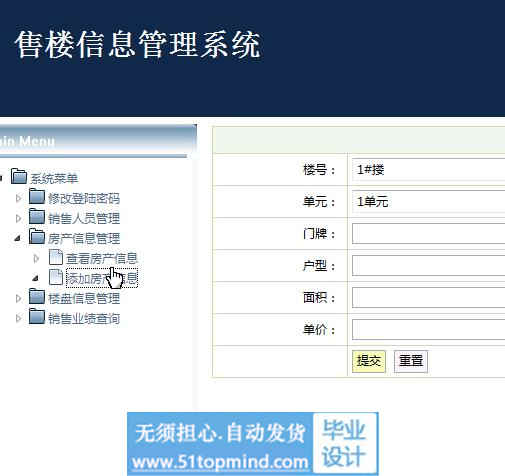
Task: Click the folder icon beside 销售业绩查询
Action: pos(37,317)
